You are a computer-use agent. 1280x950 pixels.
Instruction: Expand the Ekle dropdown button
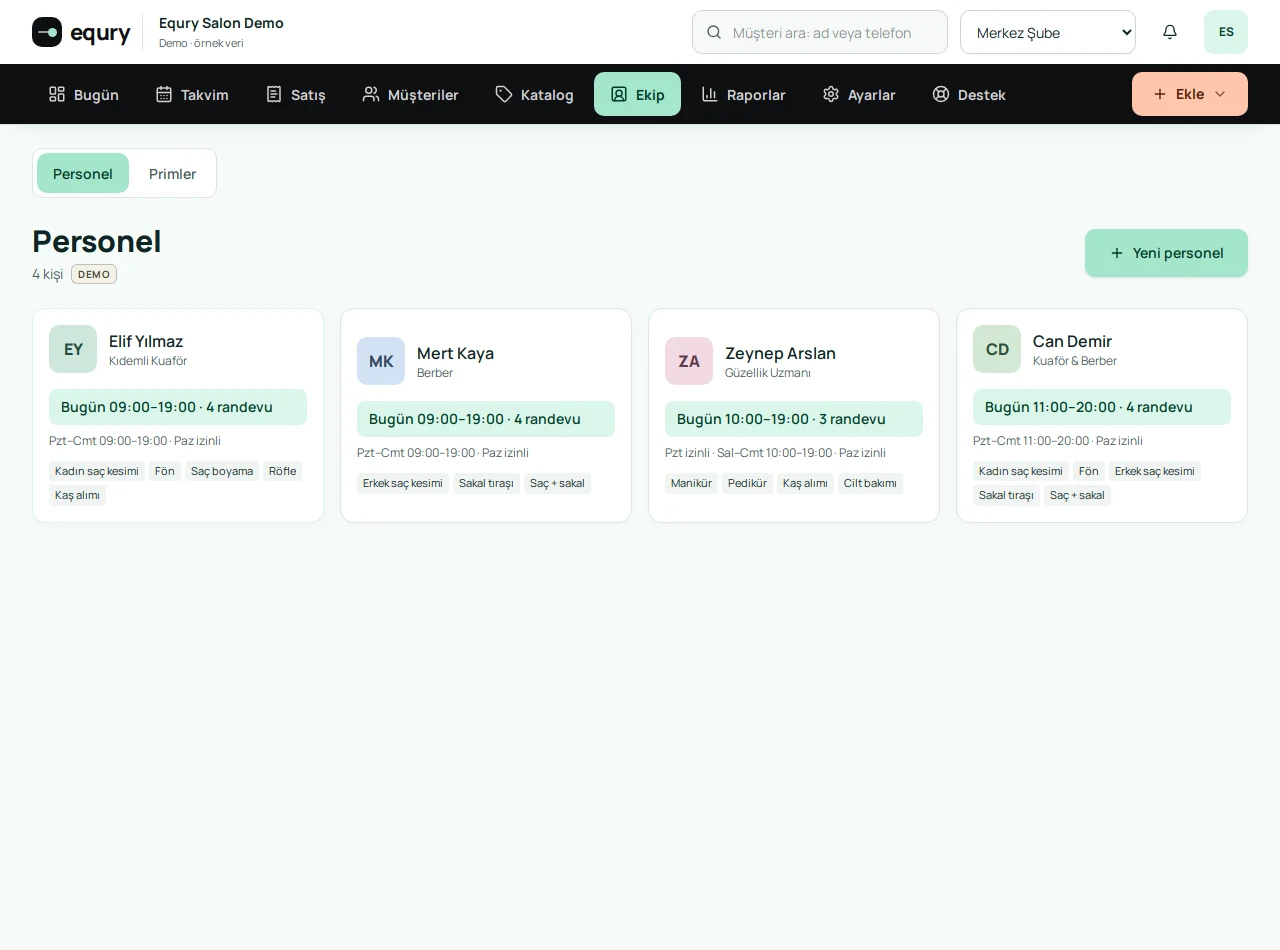point(1190,94)
